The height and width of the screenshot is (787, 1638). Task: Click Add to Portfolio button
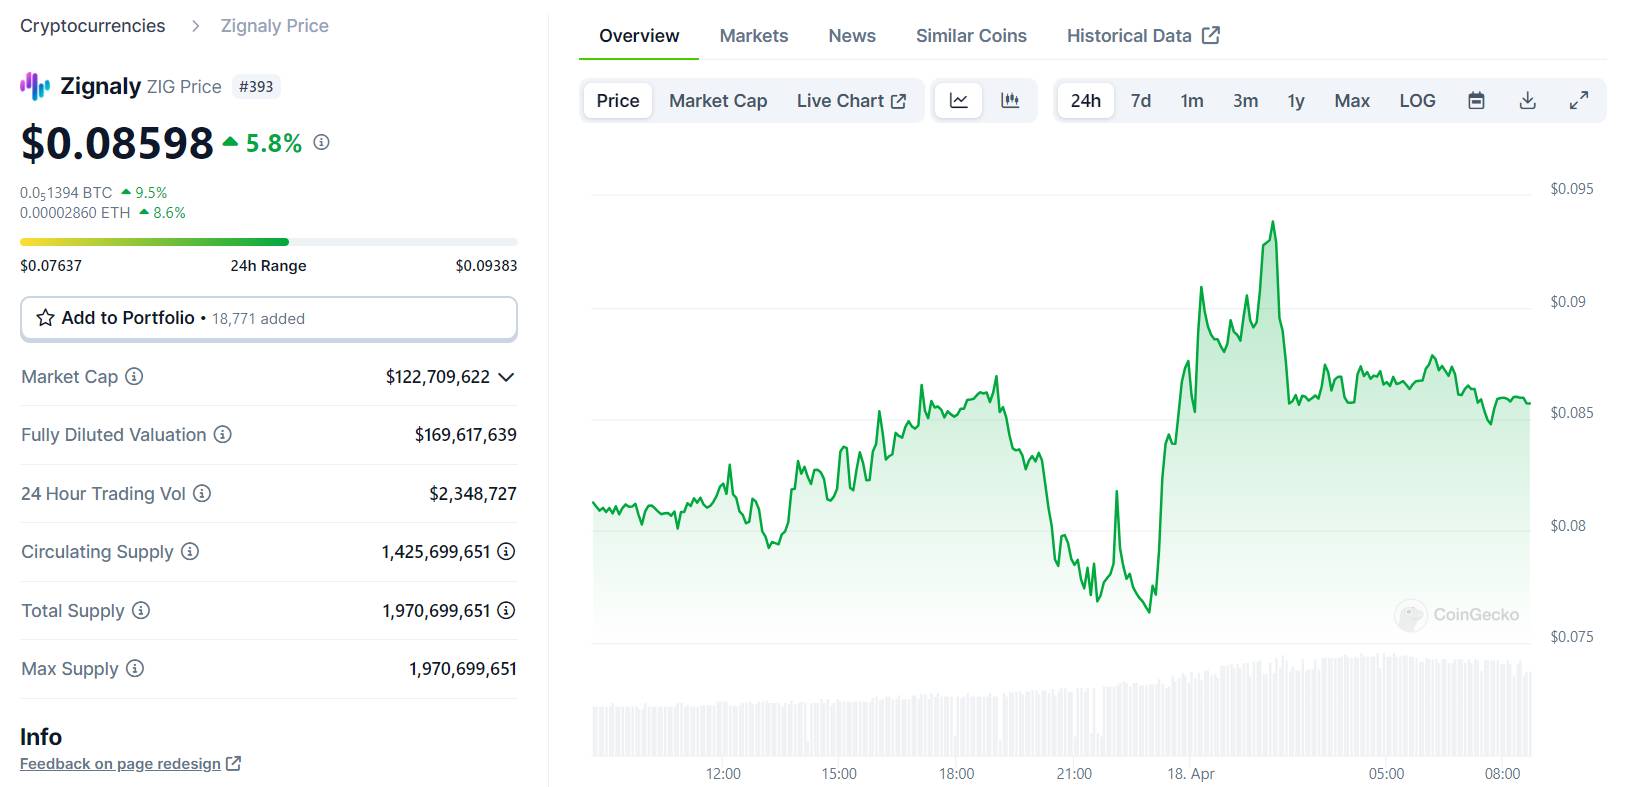269,318
